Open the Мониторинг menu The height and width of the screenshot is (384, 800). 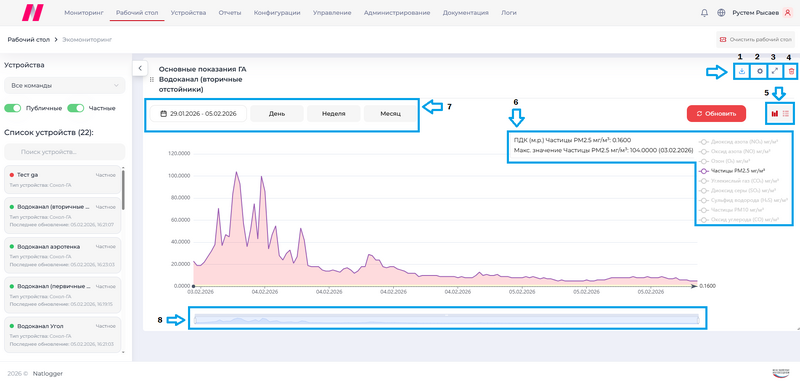(84, 13)
